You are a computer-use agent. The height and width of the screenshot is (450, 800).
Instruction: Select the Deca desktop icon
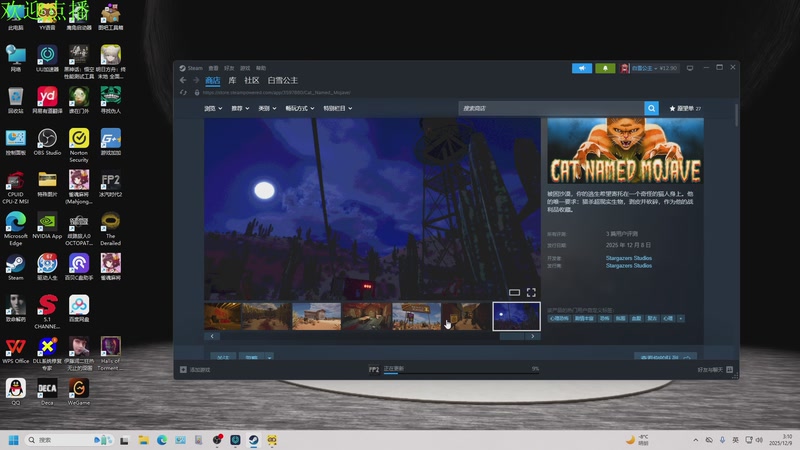click(47, 392)
